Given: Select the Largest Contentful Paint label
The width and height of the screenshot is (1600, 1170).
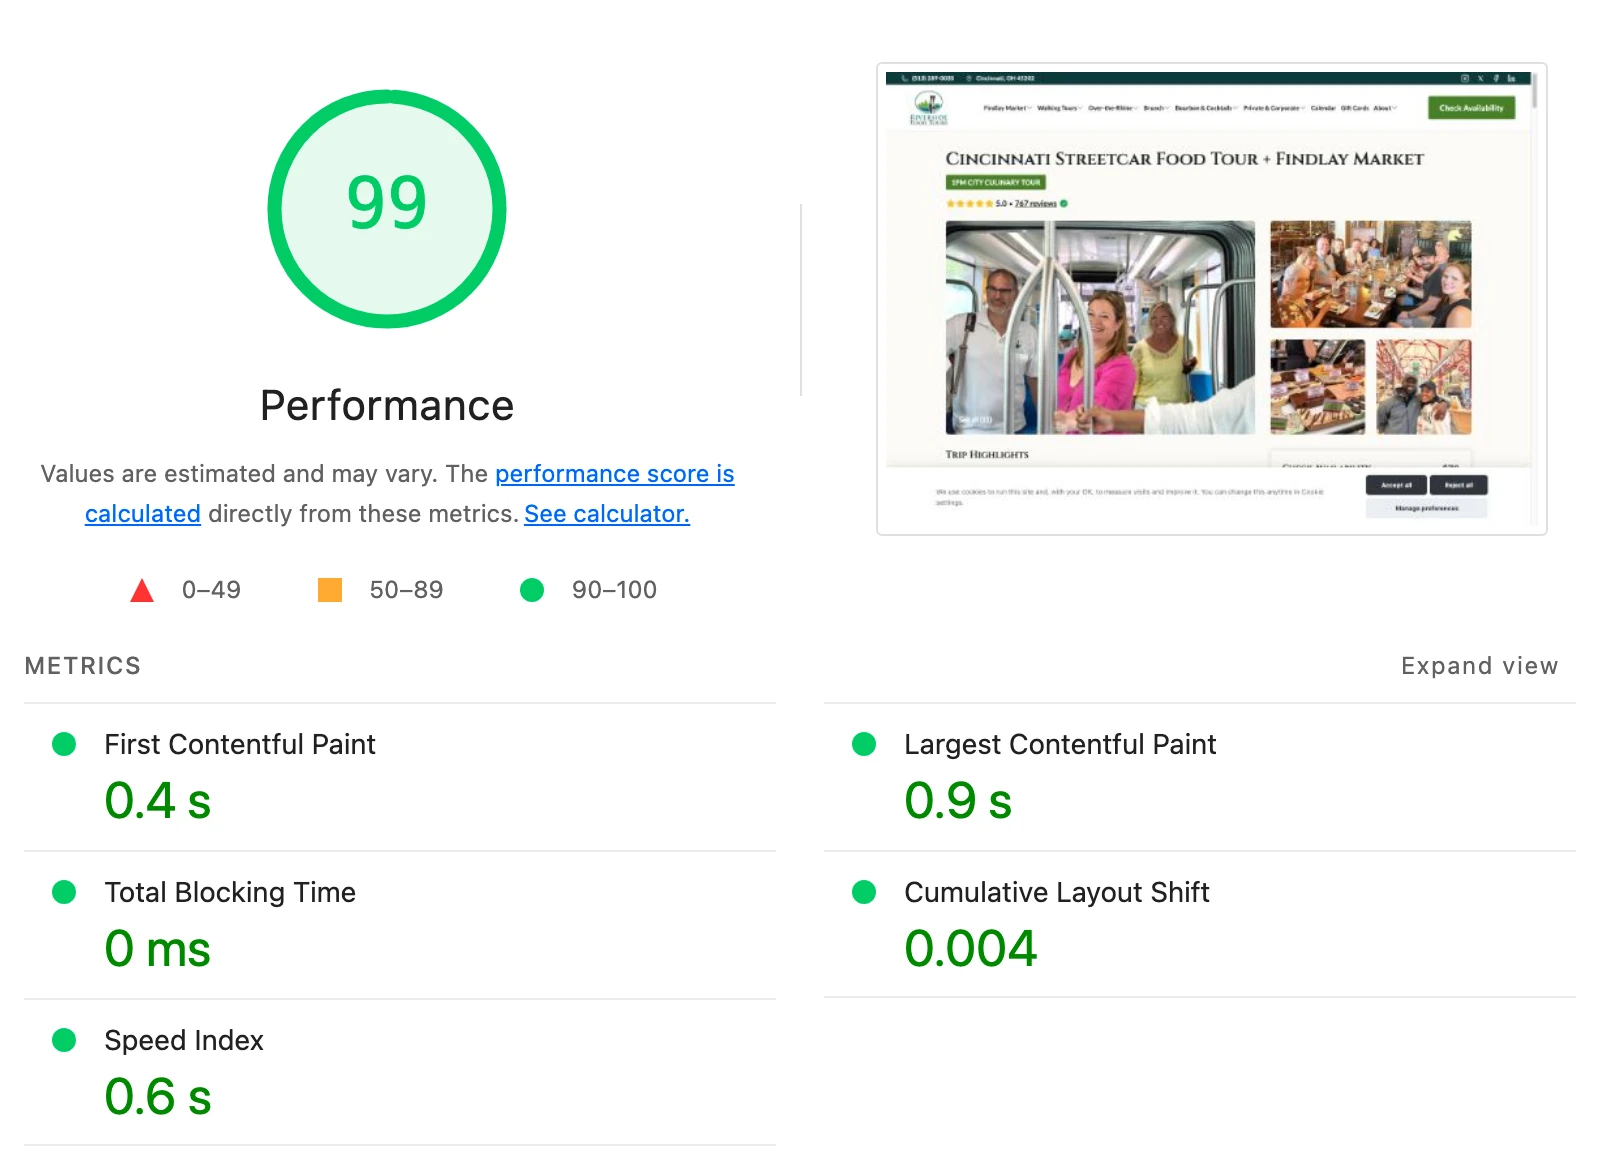Looking at the screenshot, I should (1060, 745).
